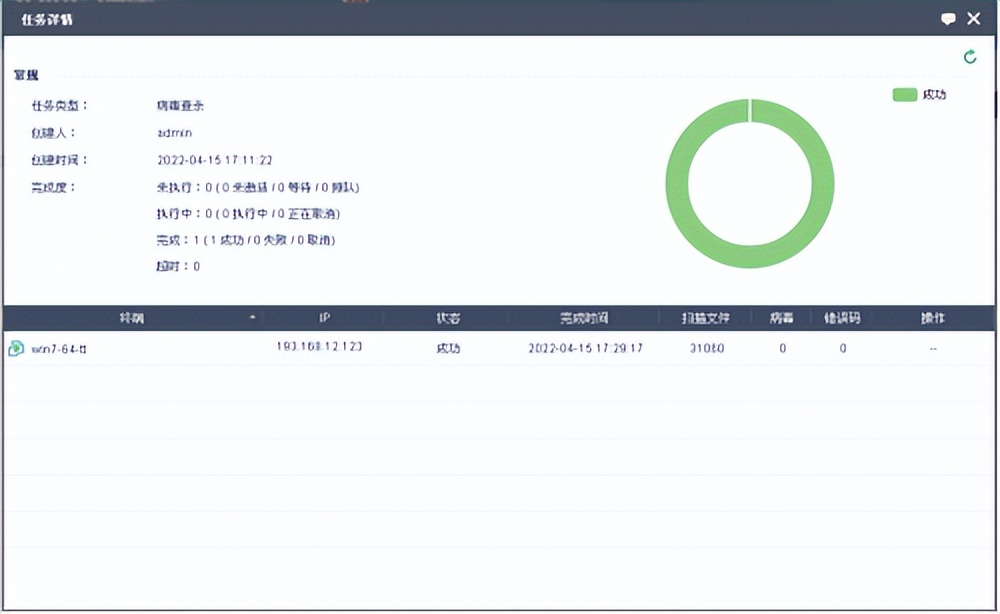Click the 操作 column header
The width and height of the screenshot is (1000, 614).
(932, 318)
